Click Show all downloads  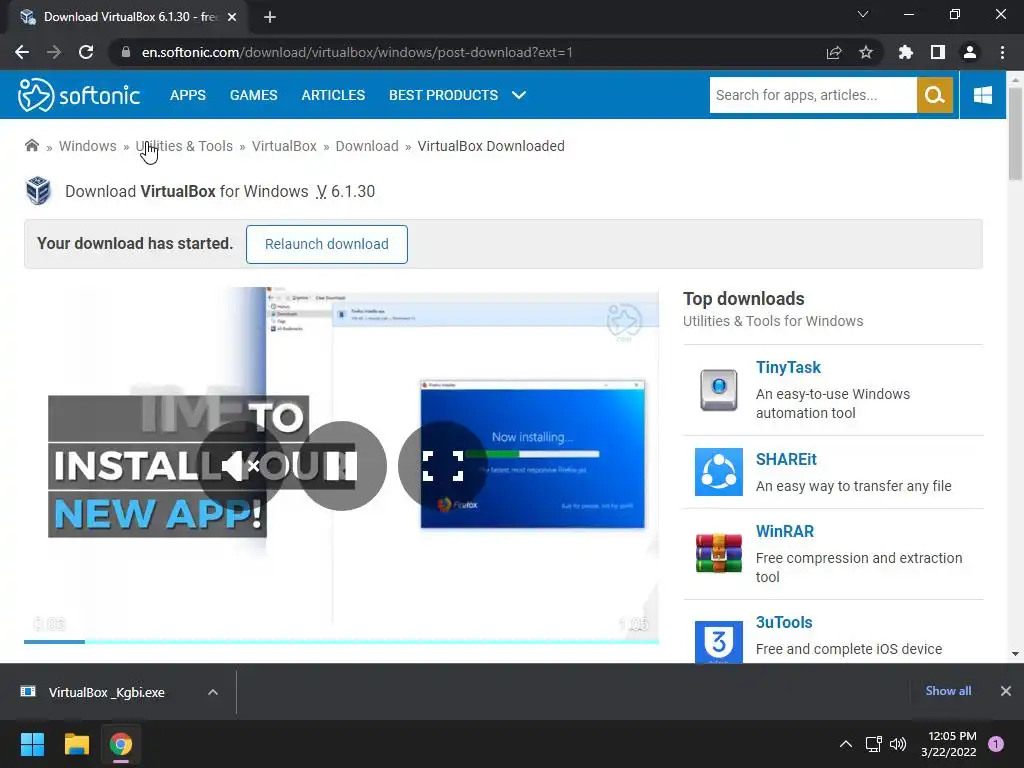click(x=948, y=691)
